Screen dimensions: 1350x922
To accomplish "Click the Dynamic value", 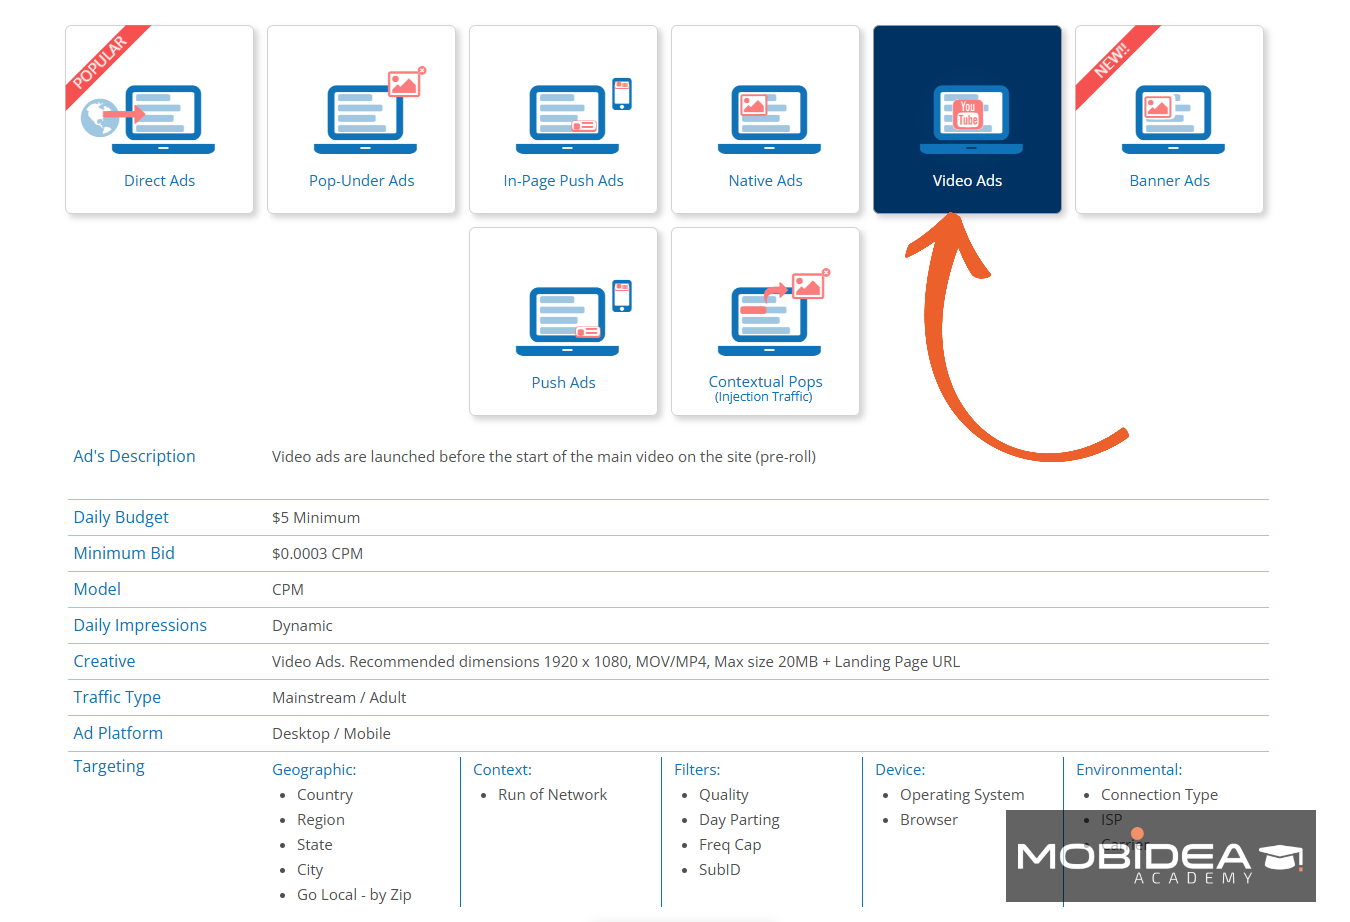I will coord(303,626).
